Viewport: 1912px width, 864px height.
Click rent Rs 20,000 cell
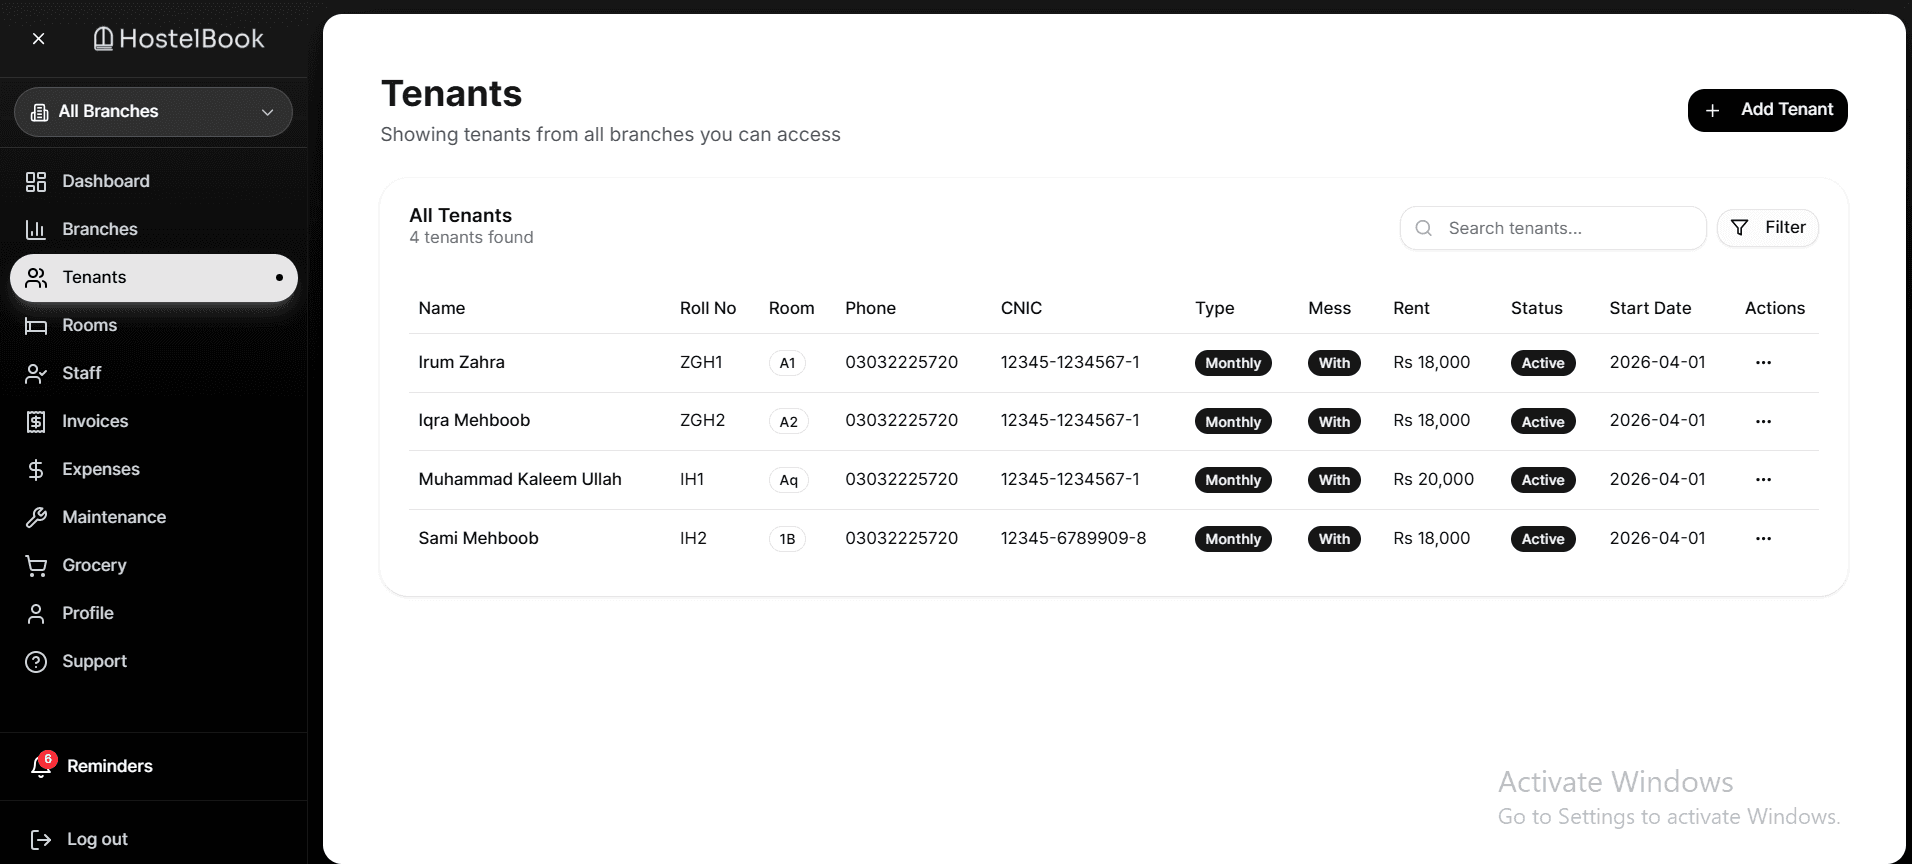[1434, 479]
